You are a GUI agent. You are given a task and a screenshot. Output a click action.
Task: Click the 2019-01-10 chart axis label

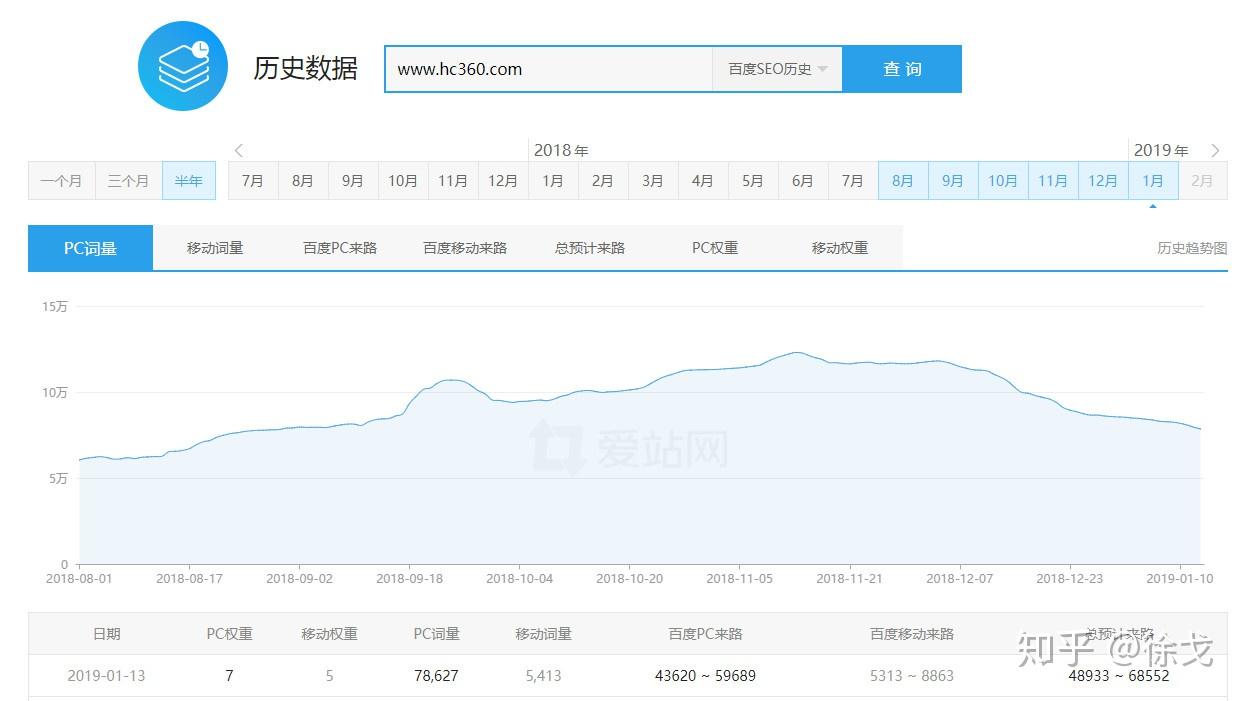click(1179, 578)
